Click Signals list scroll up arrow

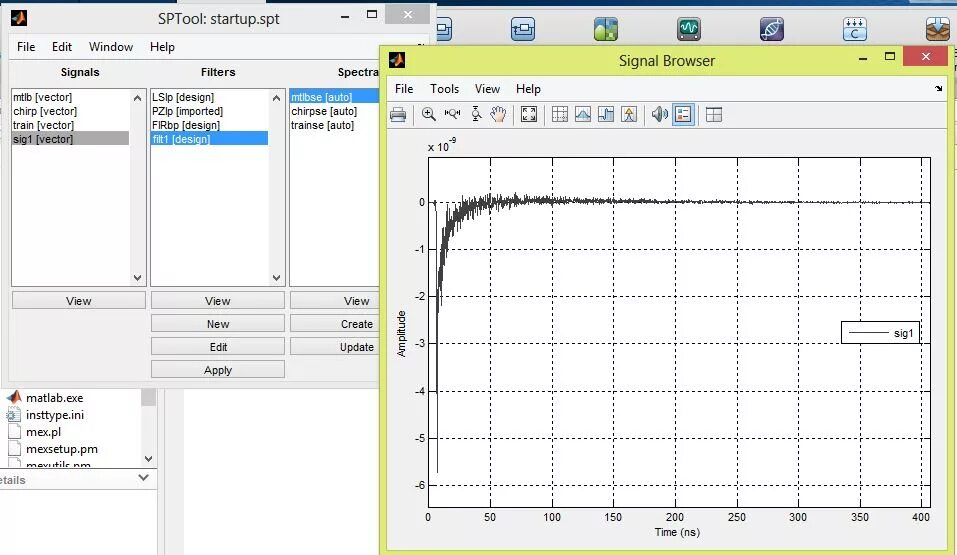tap(137, 98)
